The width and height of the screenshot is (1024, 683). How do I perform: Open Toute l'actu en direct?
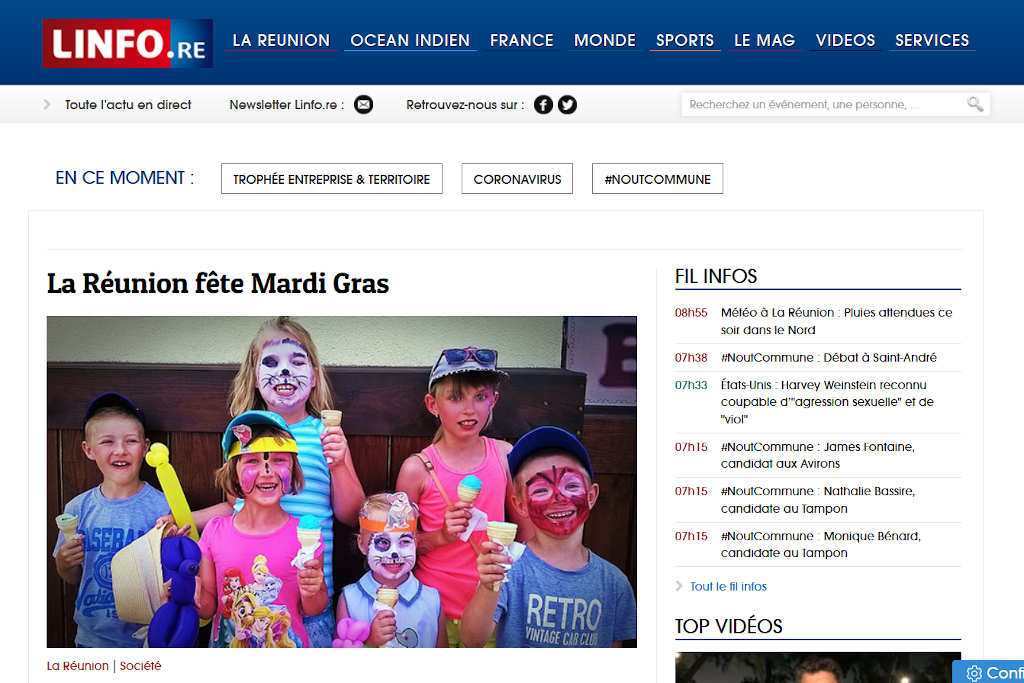pyautogui.click(x=128, y=104)
